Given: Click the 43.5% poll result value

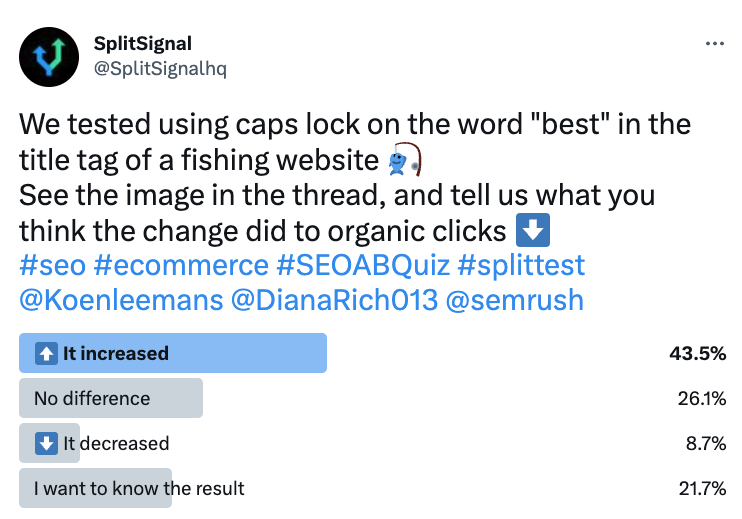Looking at the screenshot, I should click(x=697, y=353).
